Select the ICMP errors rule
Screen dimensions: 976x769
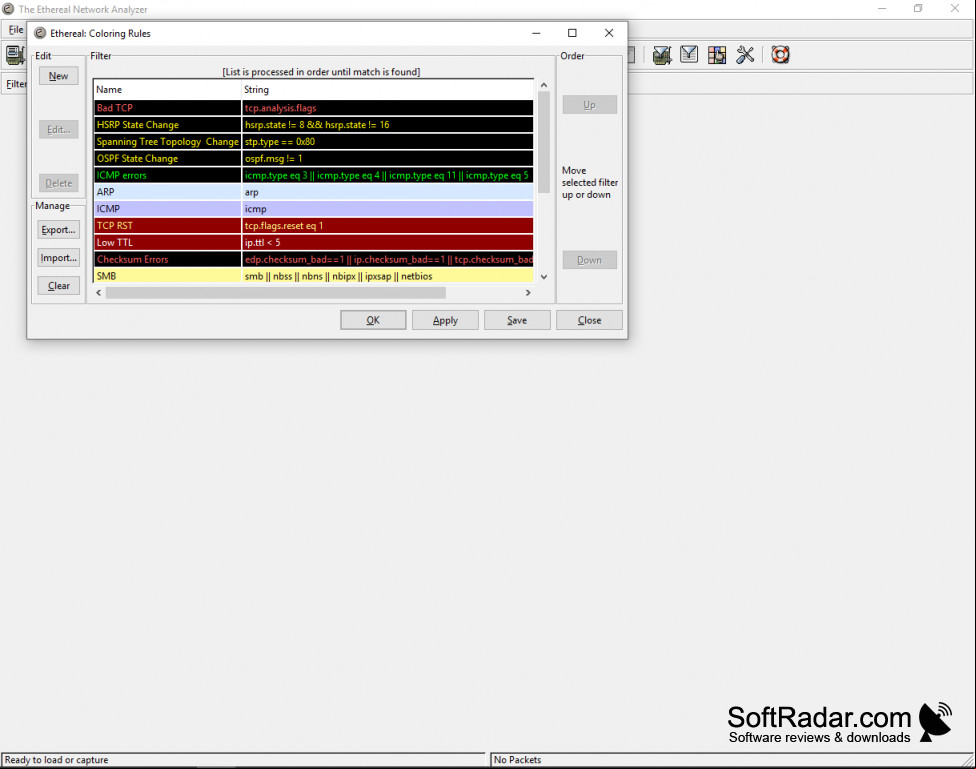pyautogui.click(x=314, y=175)
